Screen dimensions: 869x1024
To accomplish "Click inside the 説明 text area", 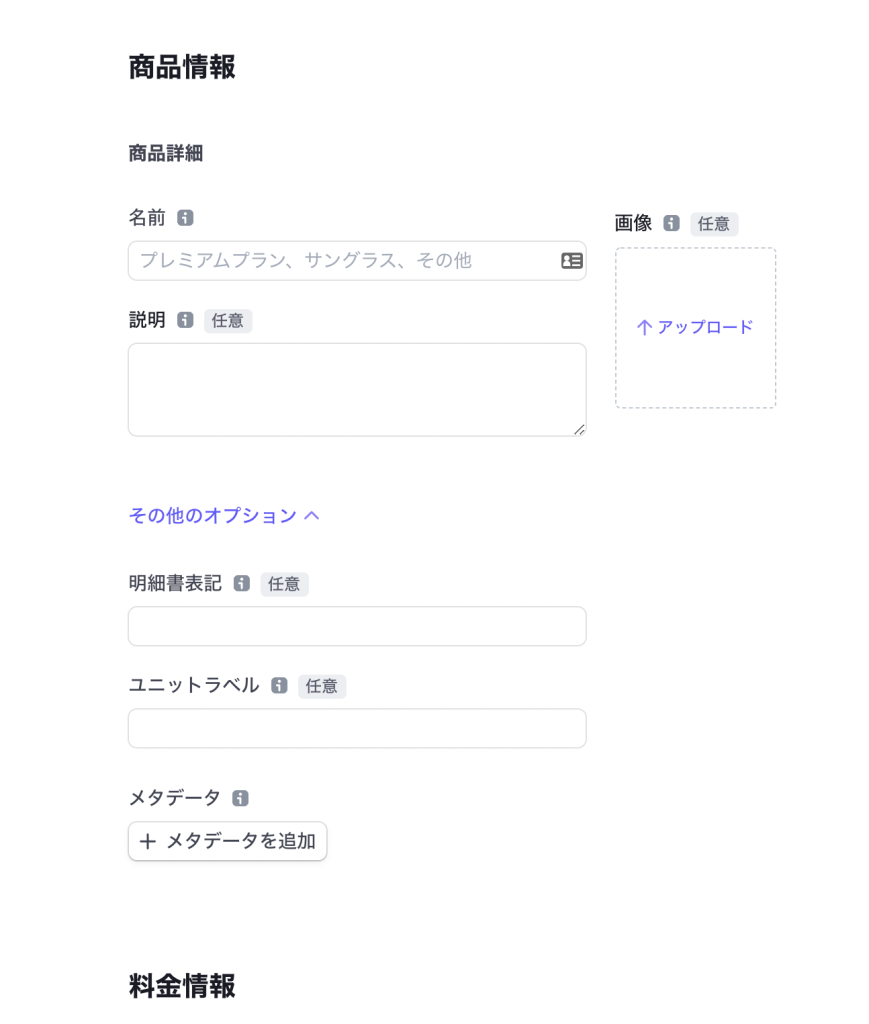I will (x=357, y=390).
